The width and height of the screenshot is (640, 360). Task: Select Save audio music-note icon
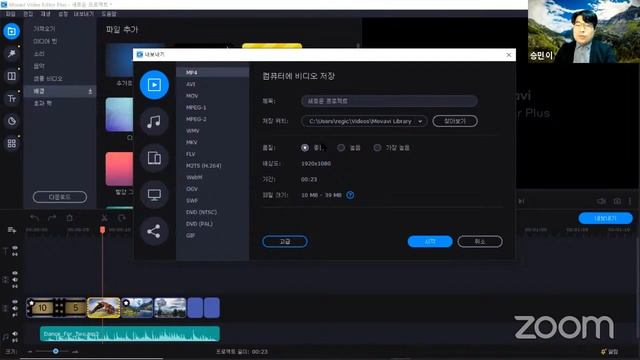[x=154, y=121]
